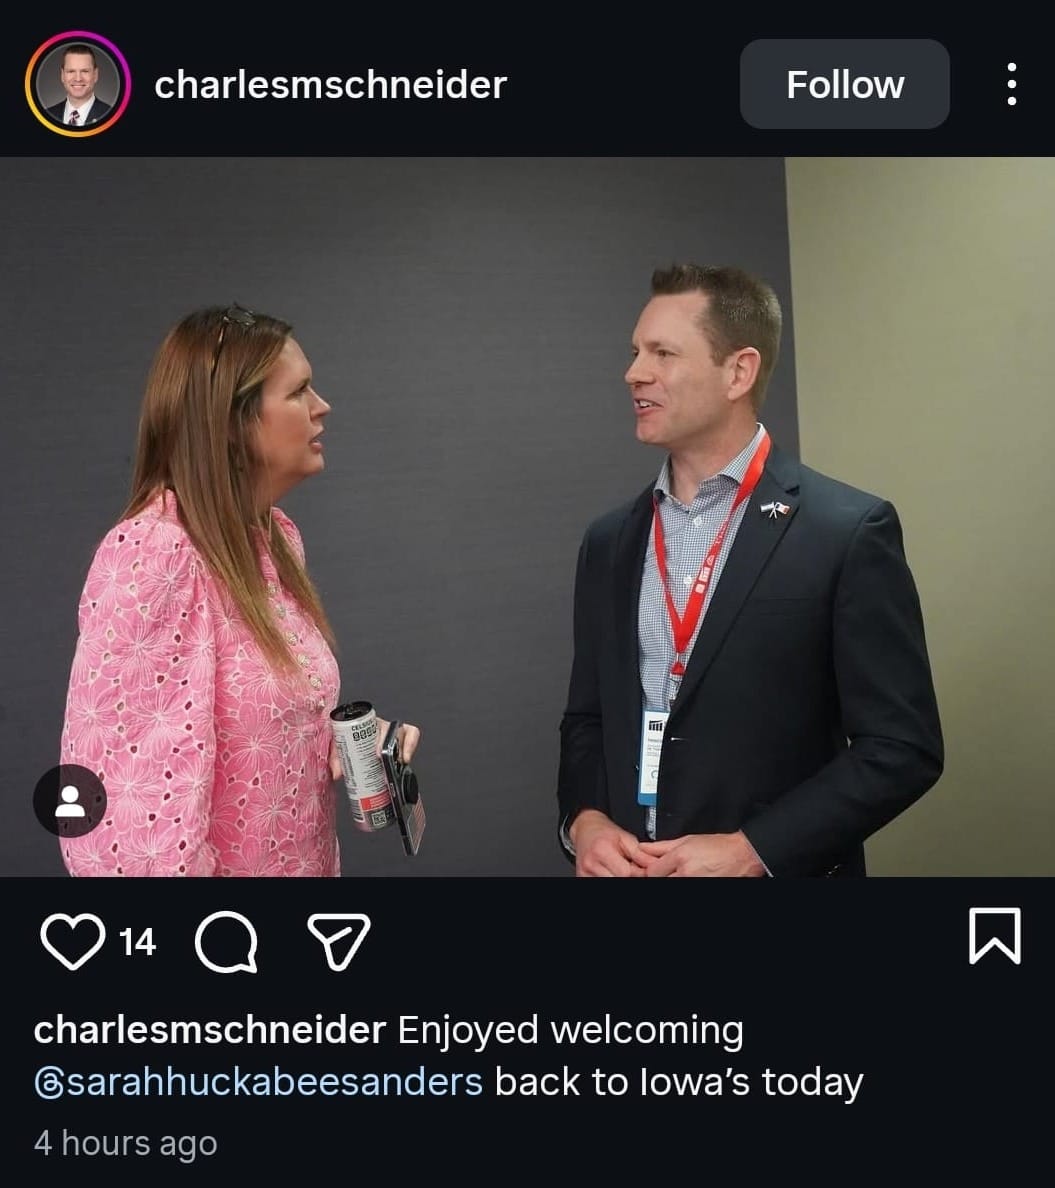Click the man in the navy blazer
Image resolution: width=1055 pixels, height=1188 pixels.
pos(750,570)
